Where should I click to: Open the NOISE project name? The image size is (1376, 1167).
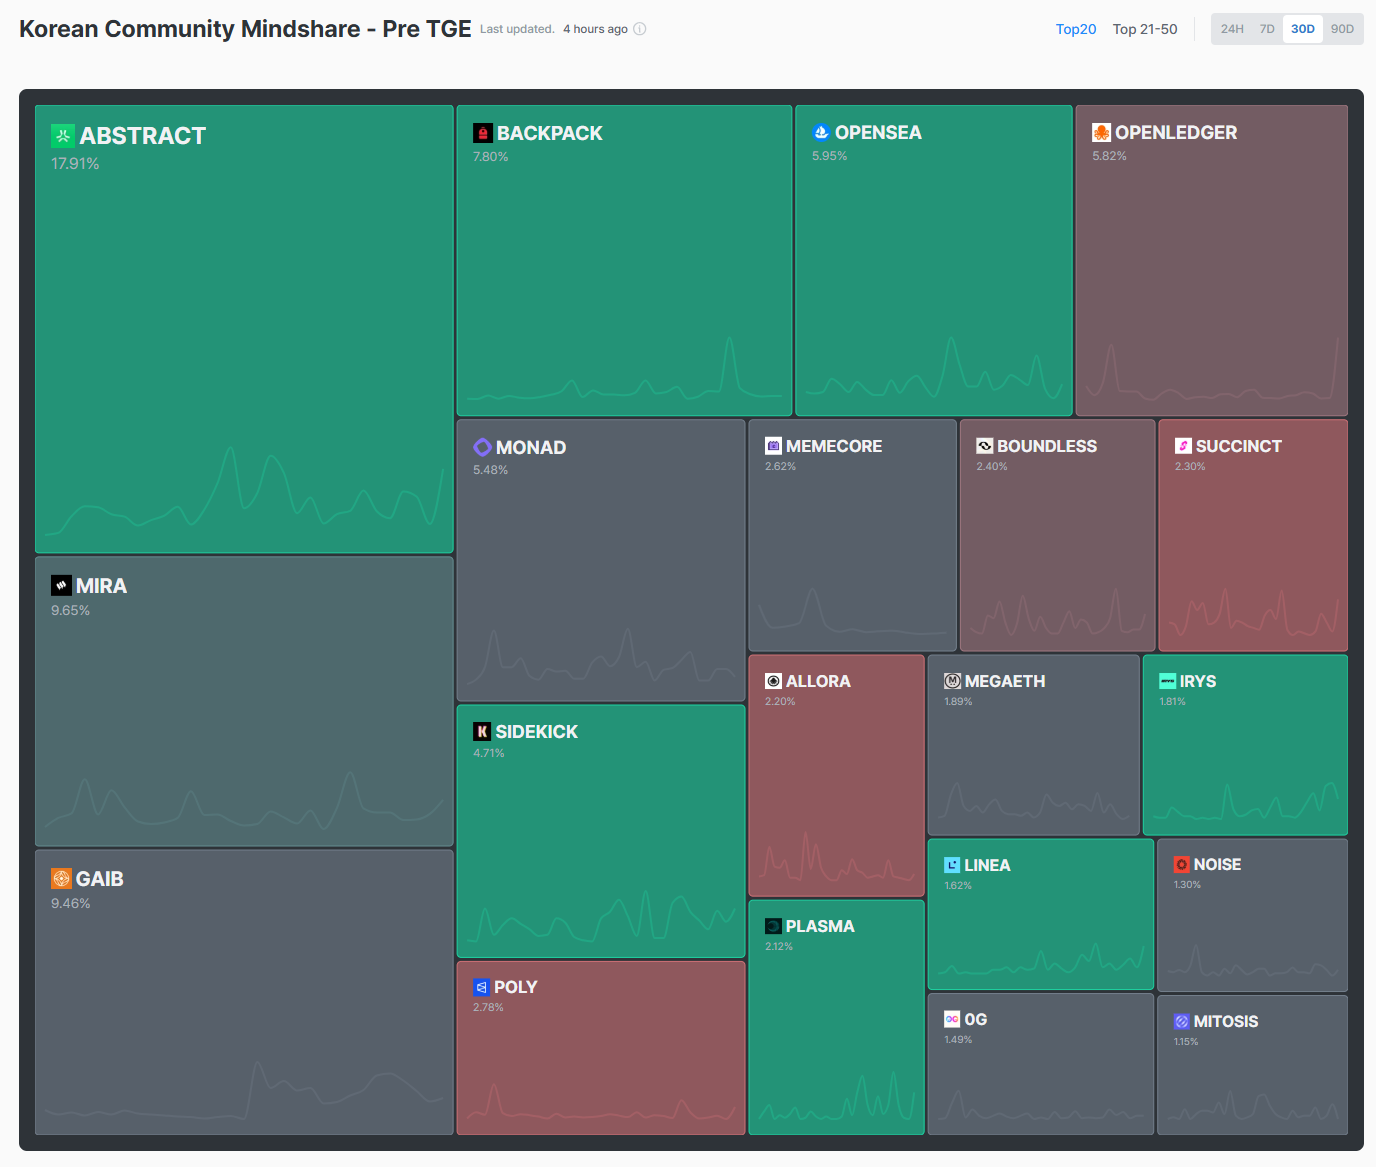pos(1217,864)
